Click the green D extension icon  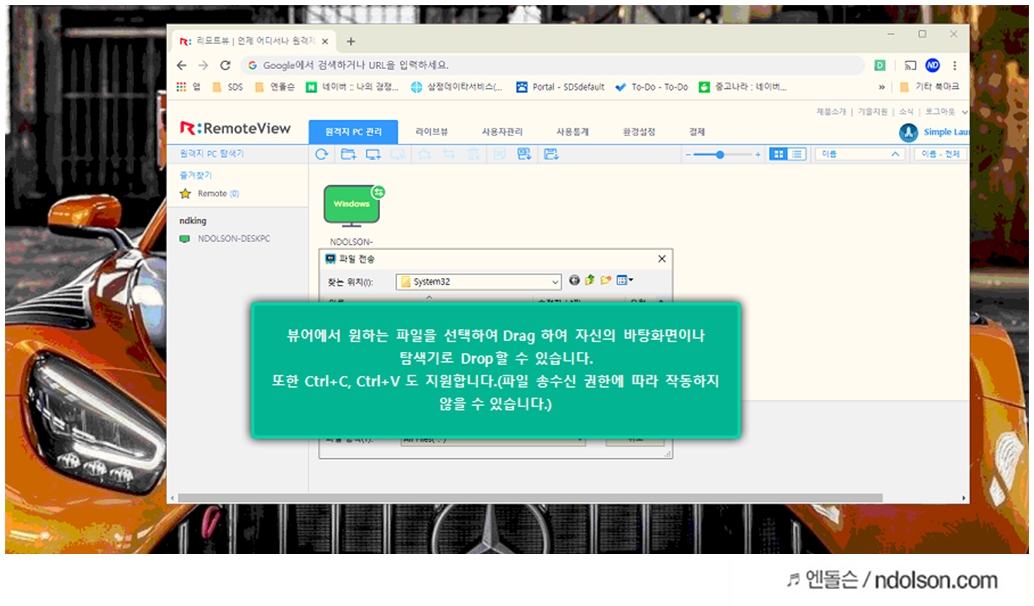[x=880, y=65]
